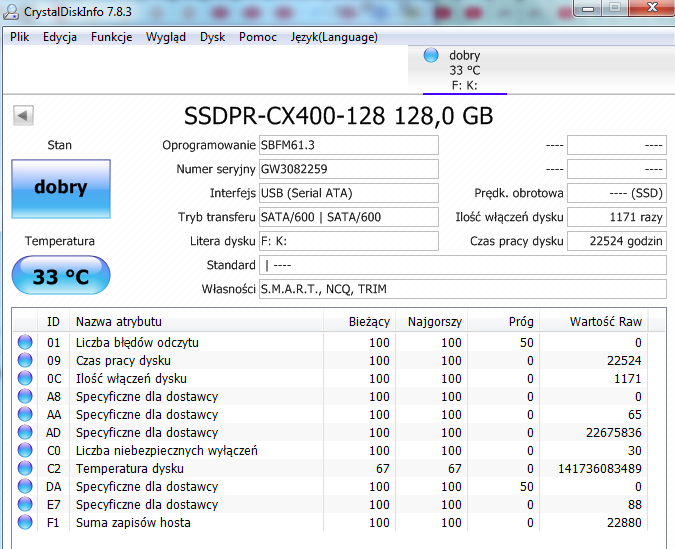Click raw value 22880

(x=624, y=522)
